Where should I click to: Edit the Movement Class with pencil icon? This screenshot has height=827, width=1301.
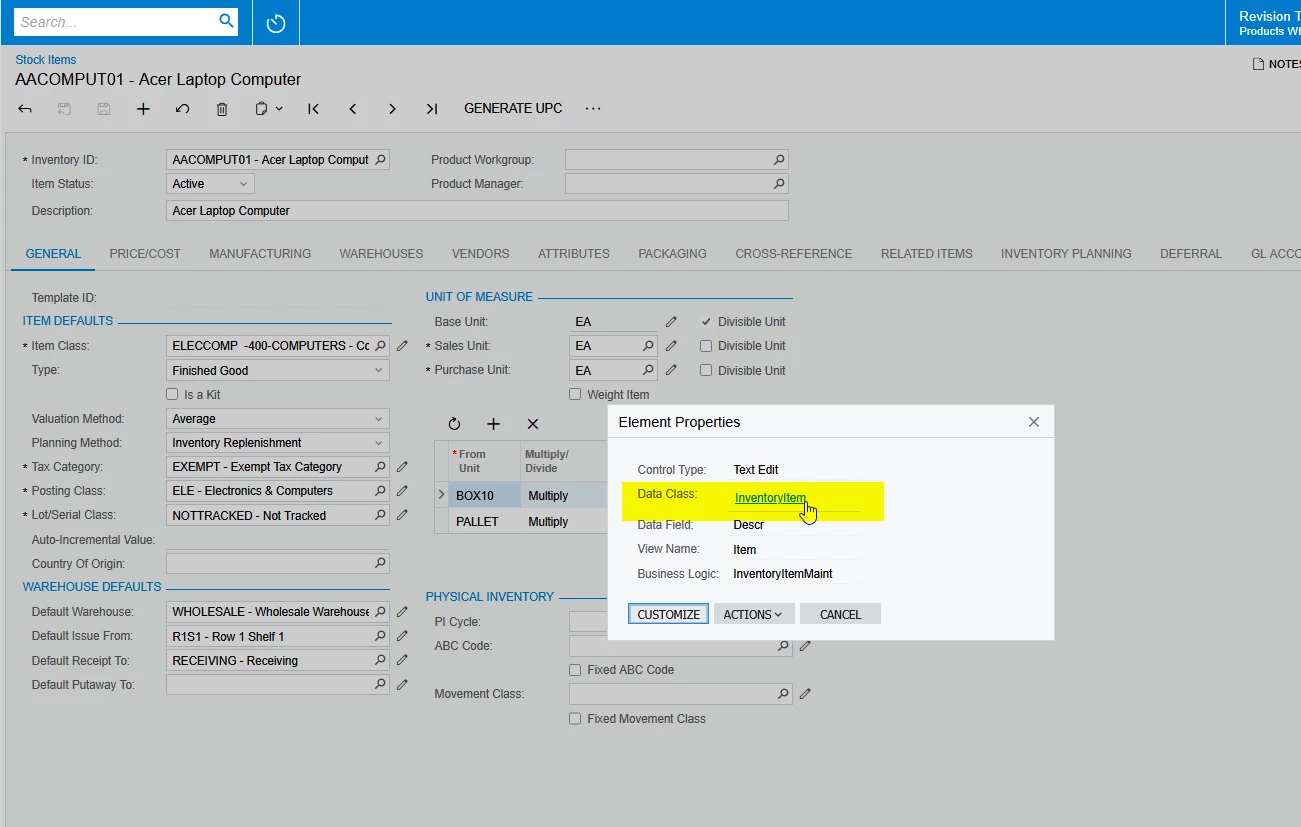(805, 694)
